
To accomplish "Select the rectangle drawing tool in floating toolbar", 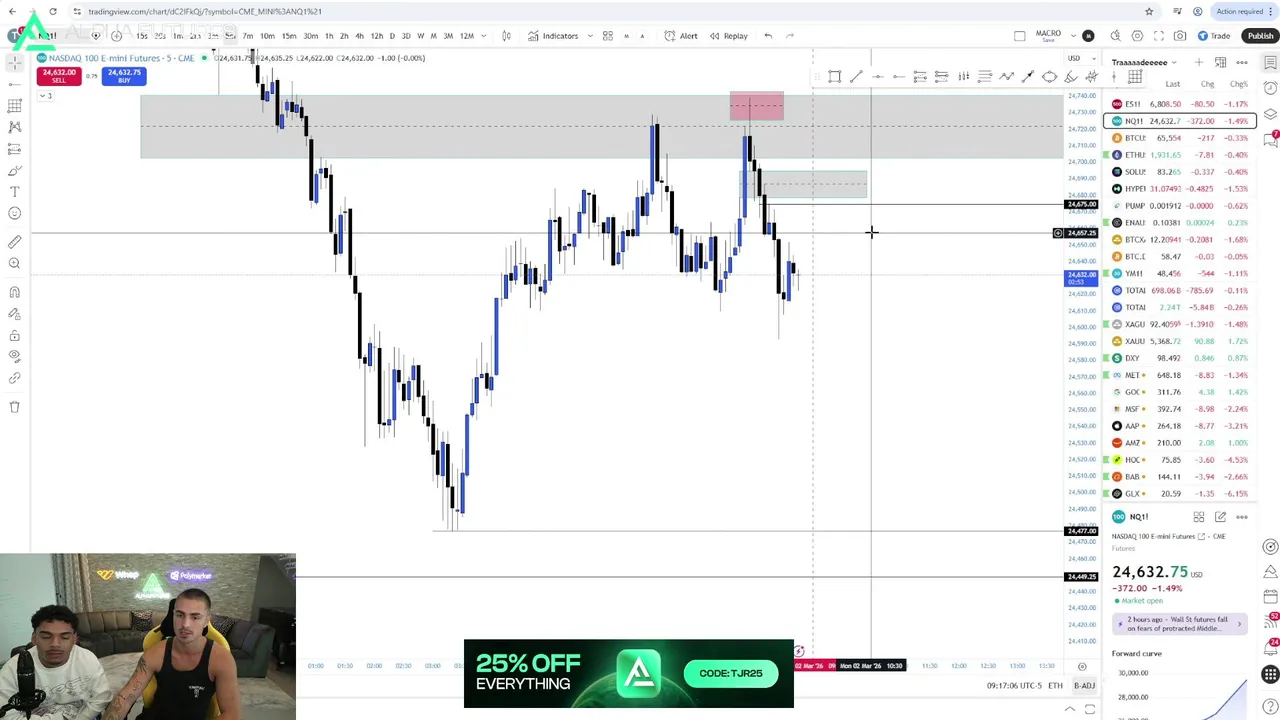I will click(834, 77).
